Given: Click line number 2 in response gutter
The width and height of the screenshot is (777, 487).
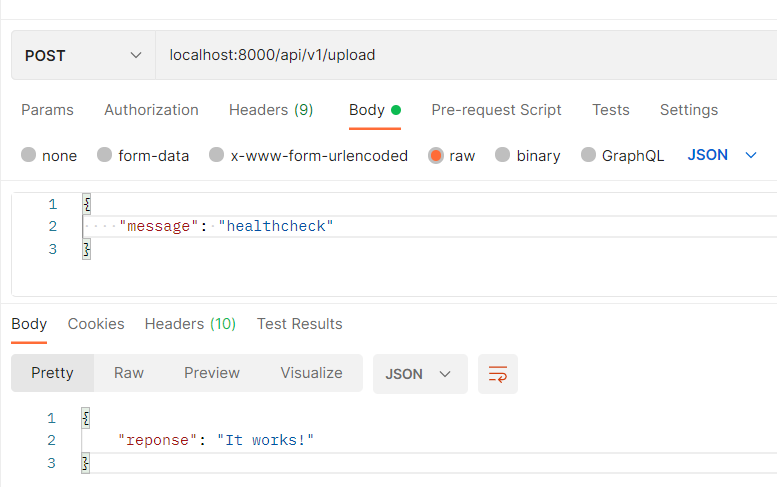Looking at the screenshot, I should 52,440.
